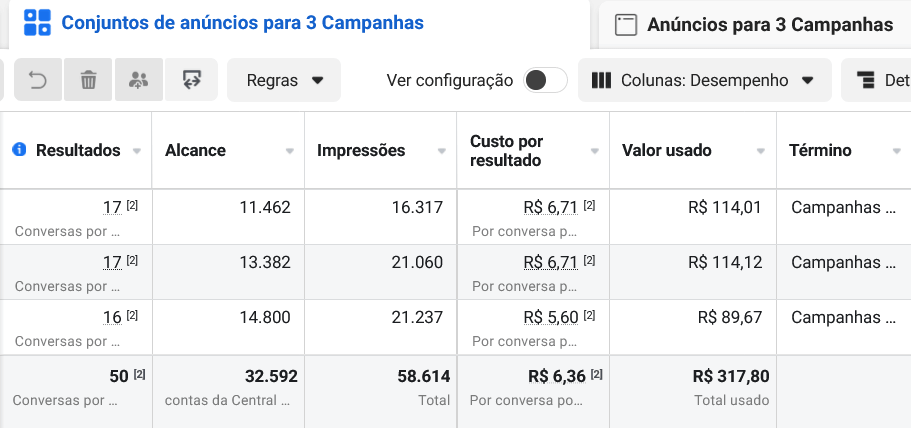Click the 16 results value link

[112, 317]
